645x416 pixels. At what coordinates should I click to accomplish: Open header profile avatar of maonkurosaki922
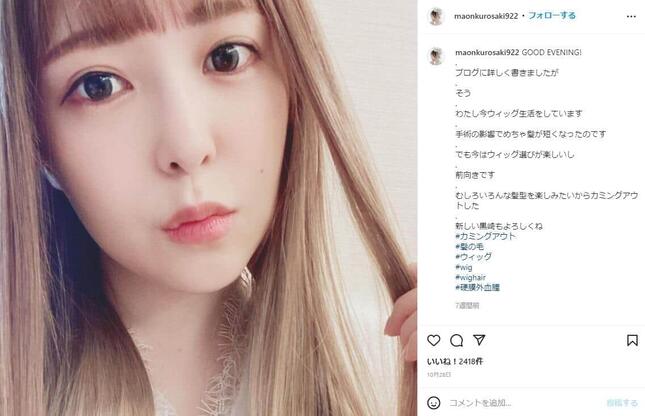[436, 16]
